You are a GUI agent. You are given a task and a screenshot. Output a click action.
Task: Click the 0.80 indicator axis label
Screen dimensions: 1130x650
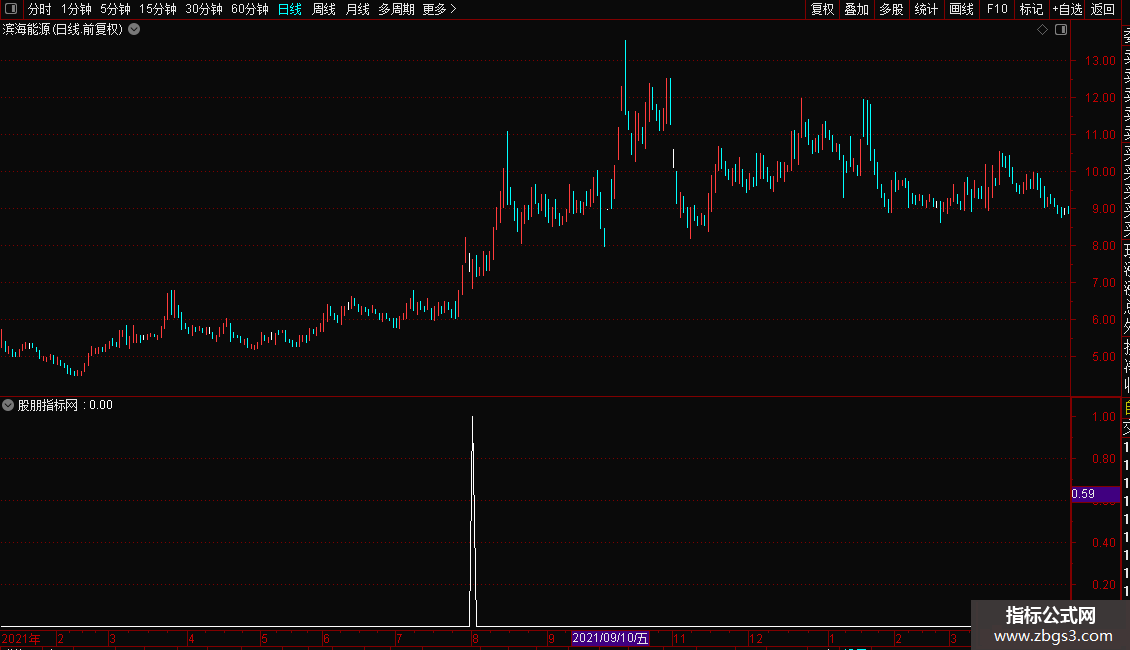click(1104, 458)
